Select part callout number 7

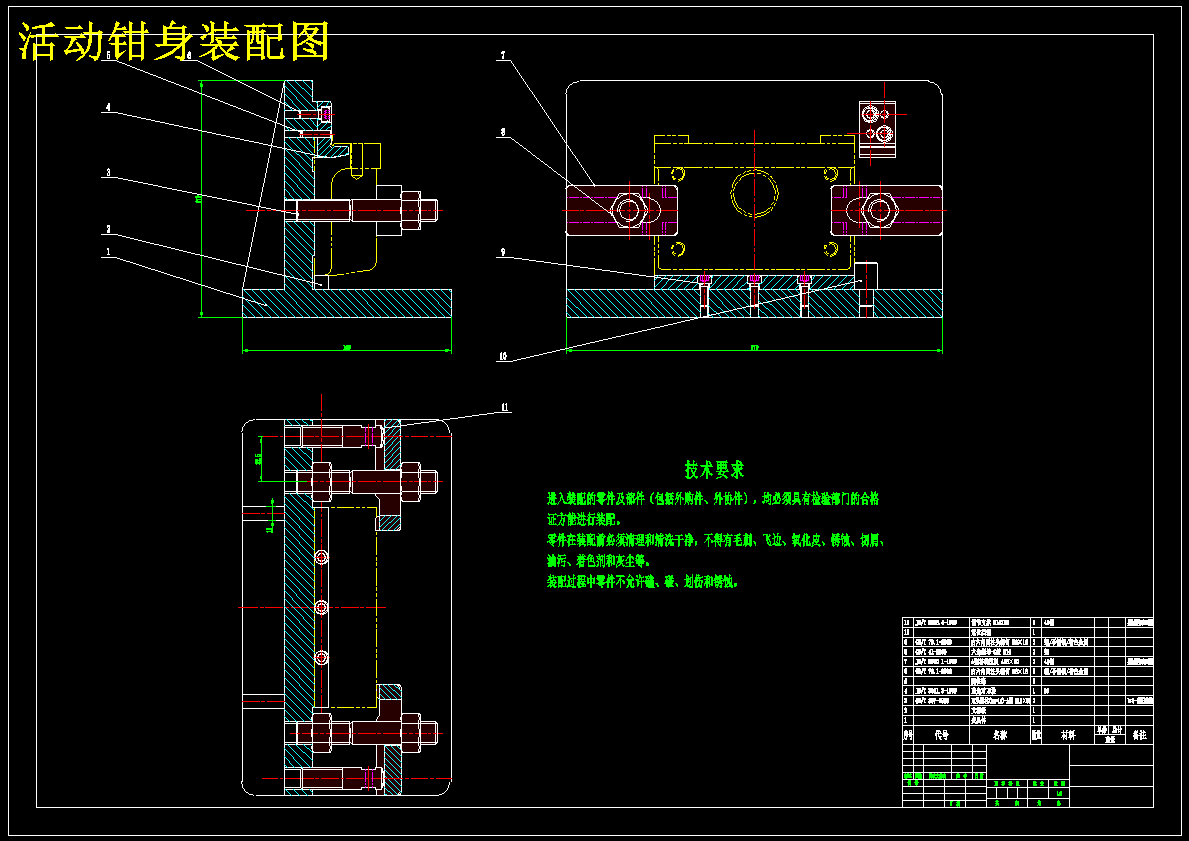(502, 55)
